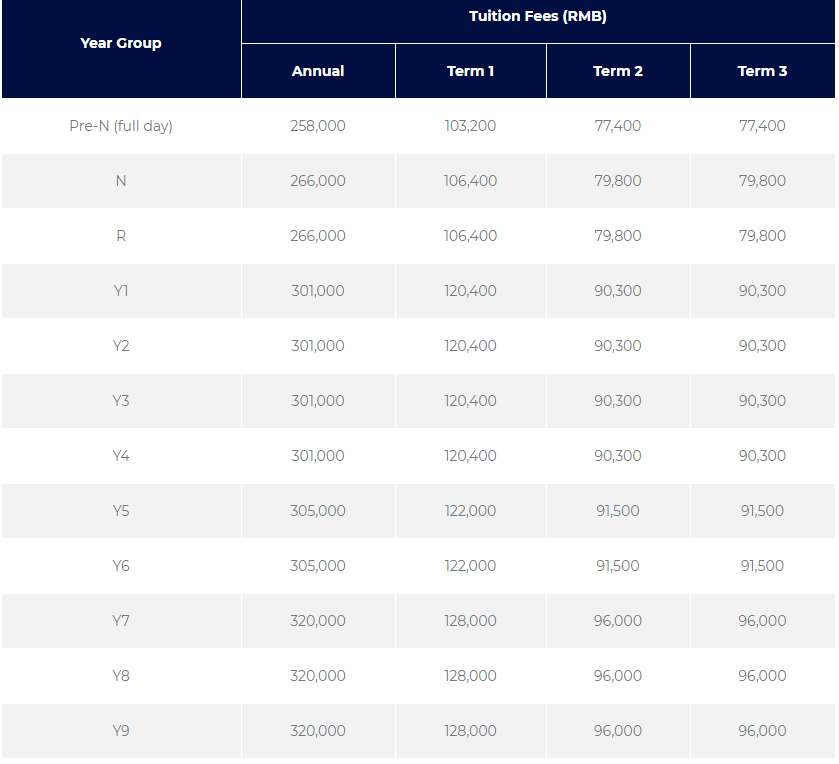Viewport: 839px width, 764px height.
Task: Select the Term 1 column header
Action: coord(470,71)
